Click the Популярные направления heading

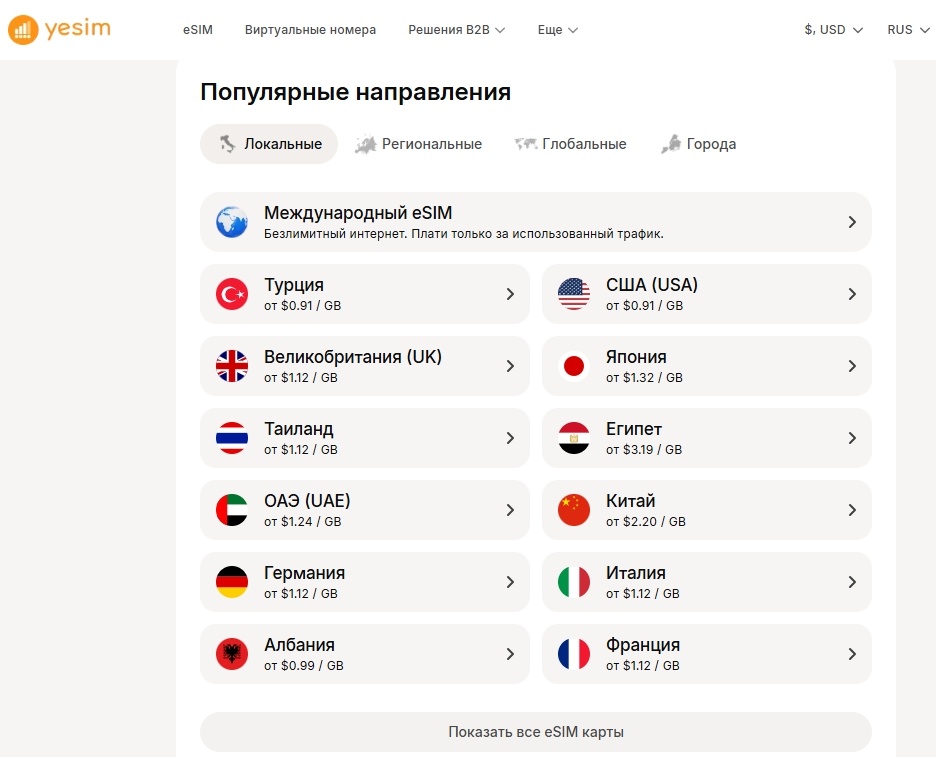(356, 92)
